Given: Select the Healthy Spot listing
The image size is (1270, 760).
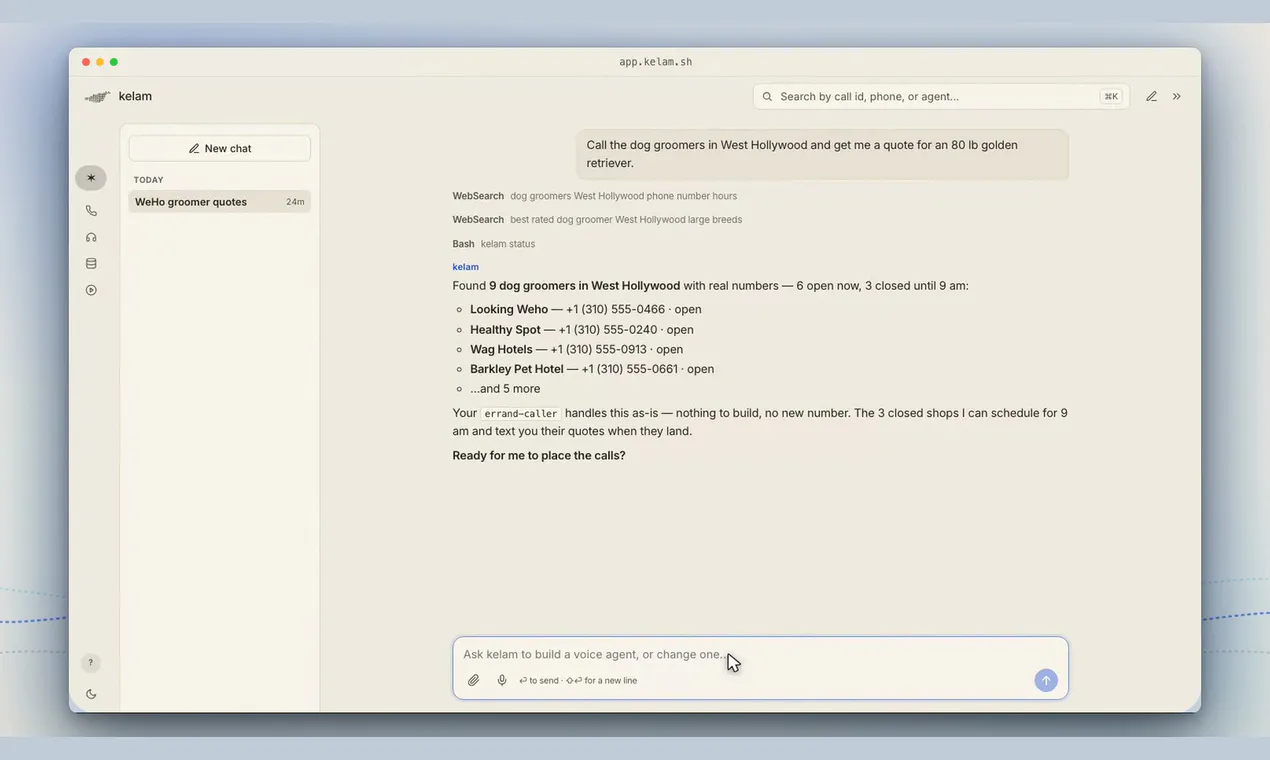Looking at the screenshot, I should (x=582, y=330).
